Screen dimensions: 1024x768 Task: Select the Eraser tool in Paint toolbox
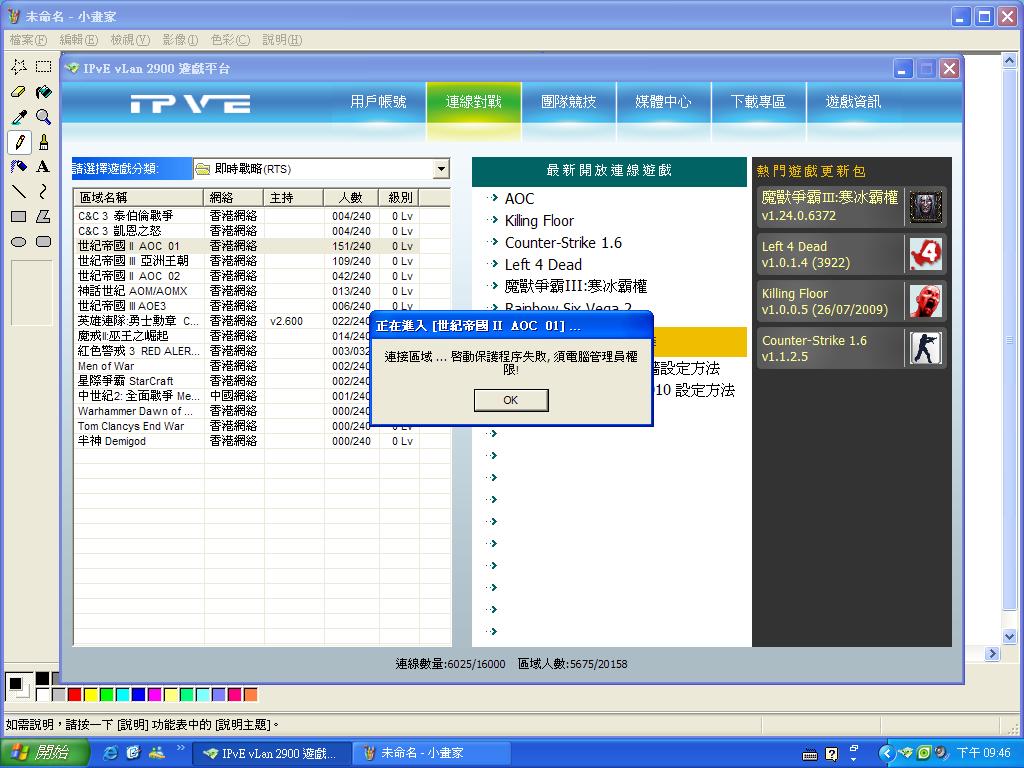tap(18, 92)
